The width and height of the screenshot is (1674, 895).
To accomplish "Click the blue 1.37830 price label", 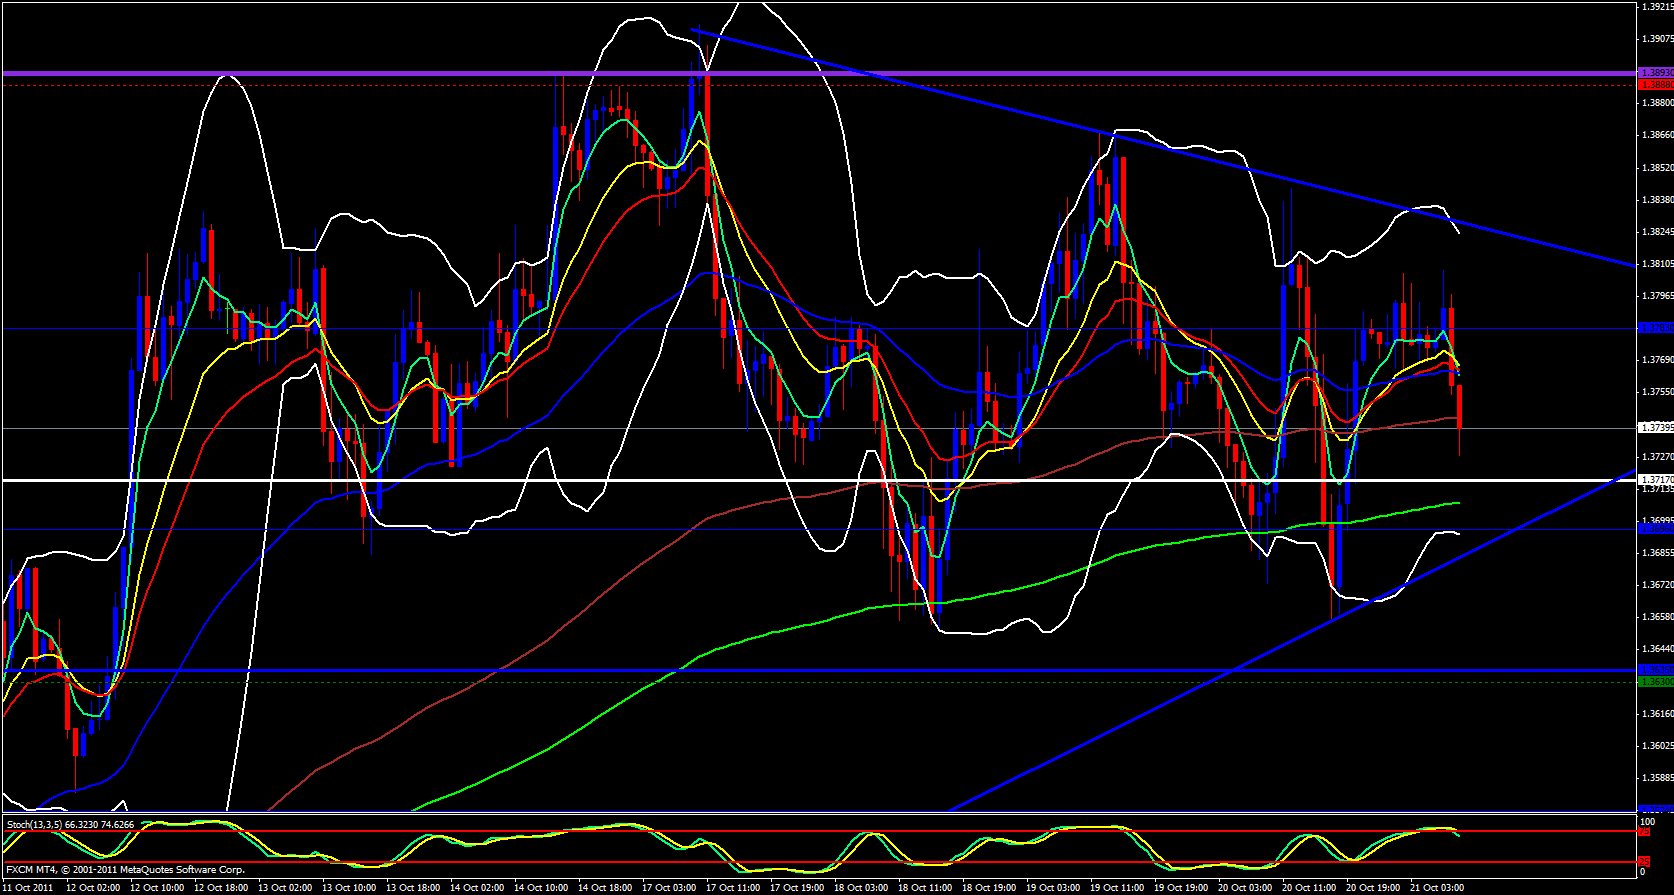I will [1655, 328].
